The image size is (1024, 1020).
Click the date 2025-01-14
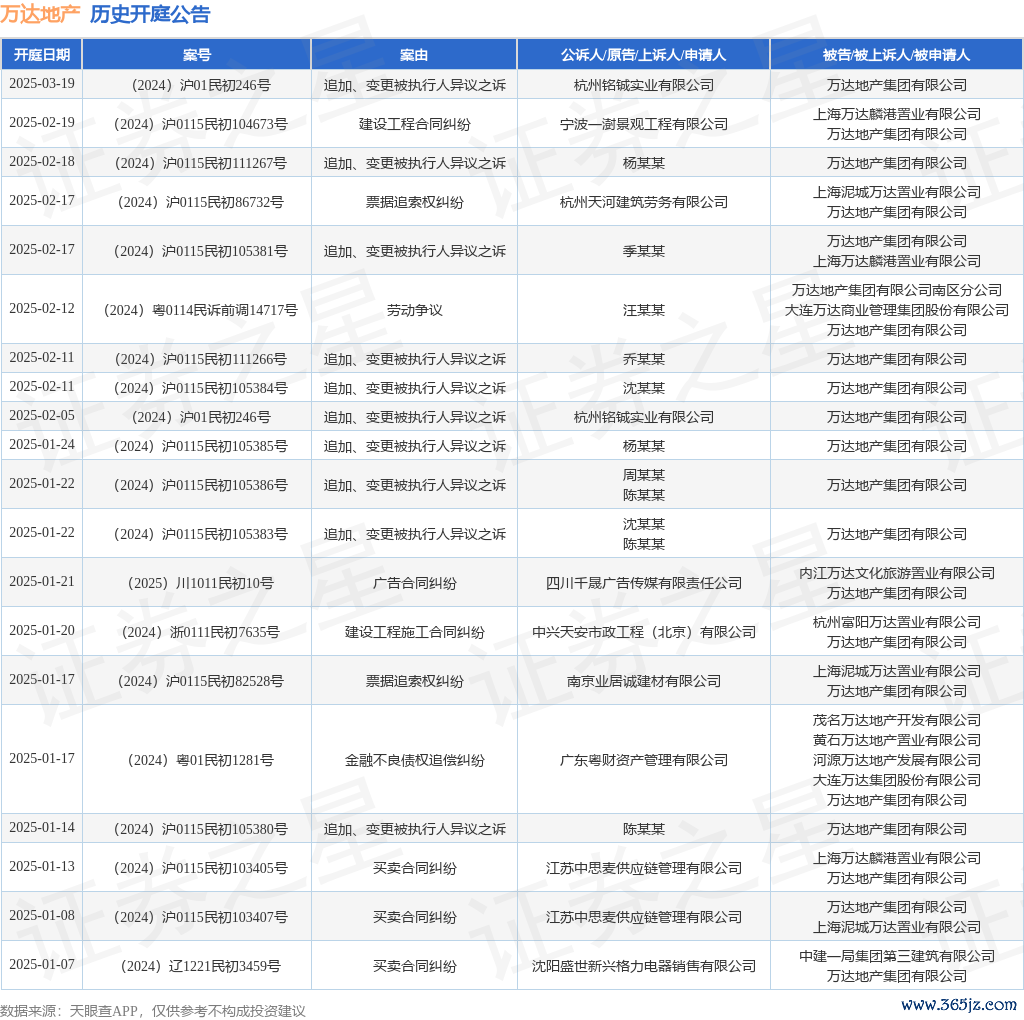[42, 827]
